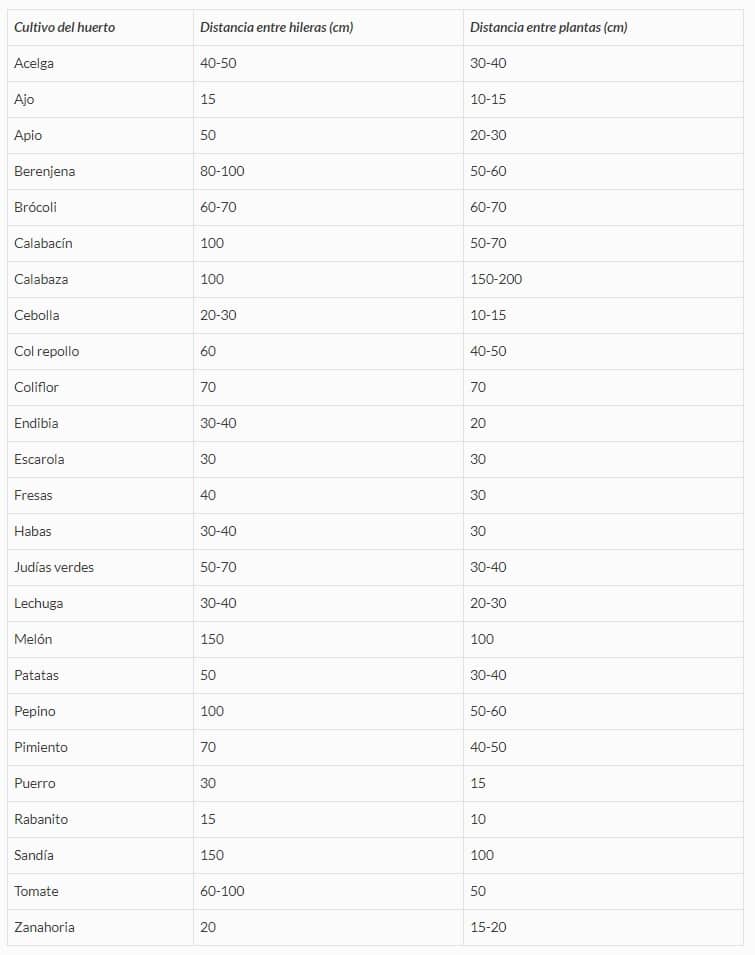
Task: Click the Melón row distance 150
Action: click(212, 639)
